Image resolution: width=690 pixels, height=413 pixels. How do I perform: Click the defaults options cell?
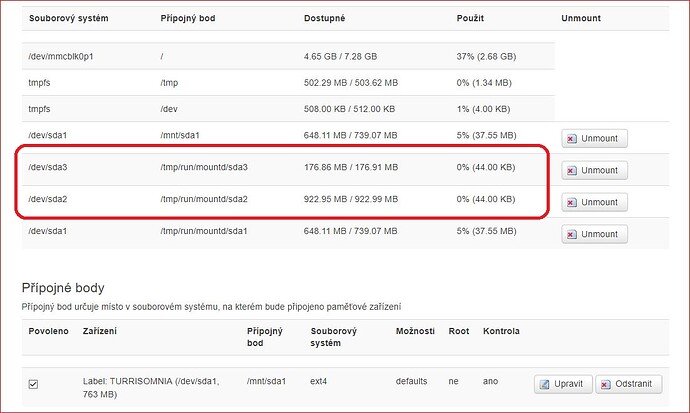411,381
